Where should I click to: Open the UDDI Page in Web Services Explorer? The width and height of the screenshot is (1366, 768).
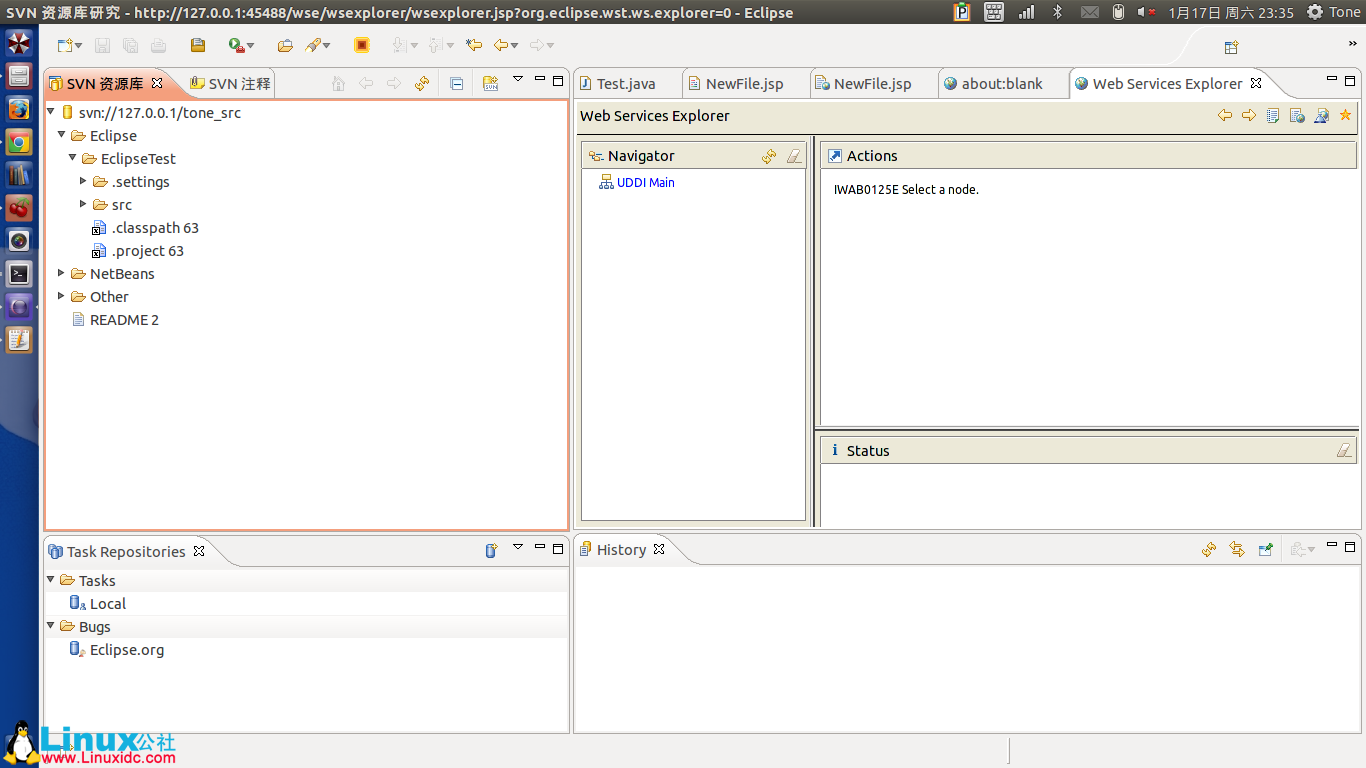tap(1273, 115)
